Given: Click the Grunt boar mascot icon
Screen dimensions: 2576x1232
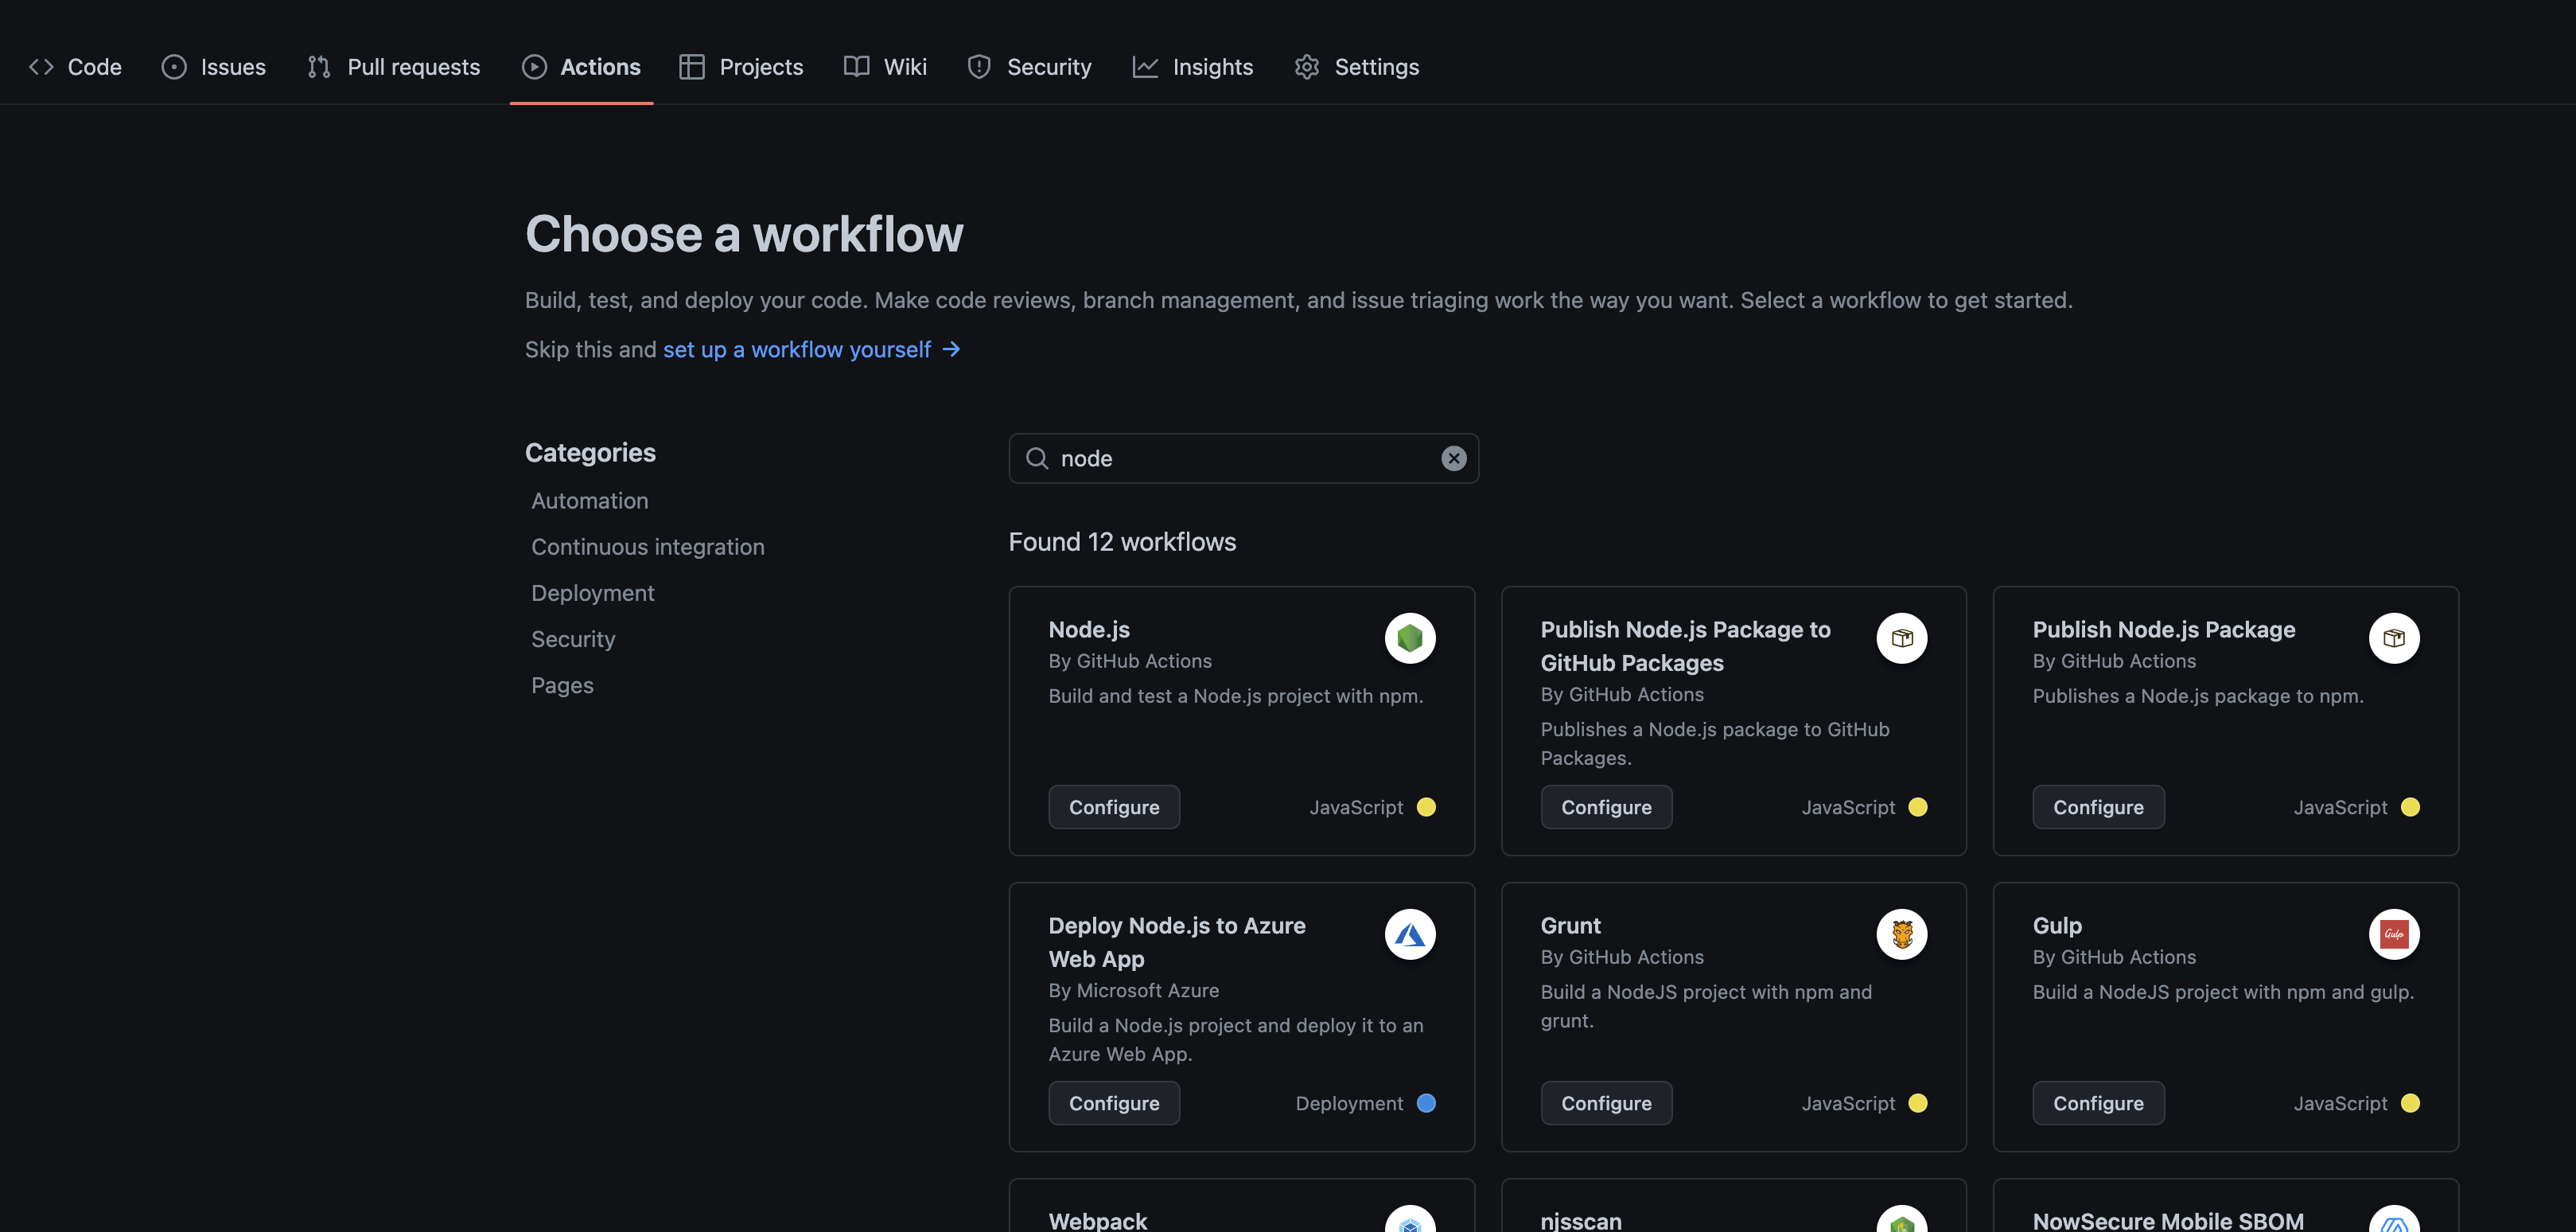Looking at the screenshot, I should [1901, 933].
